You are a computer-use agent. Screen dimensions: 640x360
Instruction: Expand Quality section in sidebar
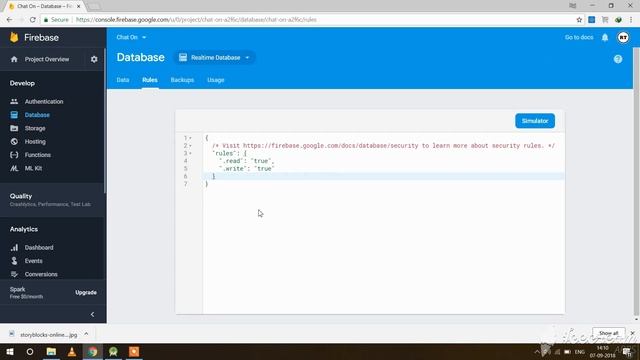coord(51,200)
